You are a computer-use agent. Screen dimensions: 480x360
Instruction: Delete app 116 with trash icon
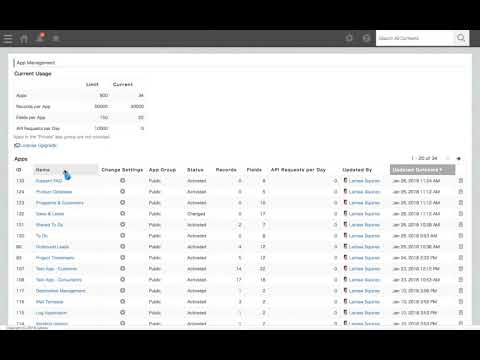pyautogui.click(x=461, y=301)
